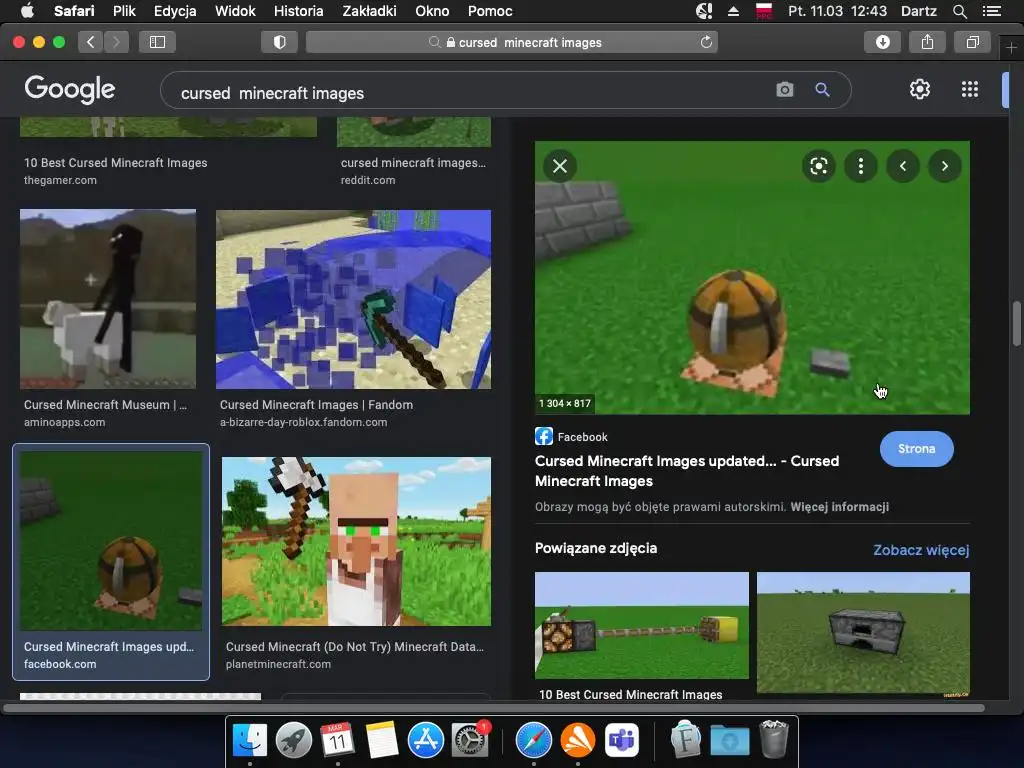Open Safari privacy report shield
Viewport: 1024px width, 768px height.
[x=280, y=42]
